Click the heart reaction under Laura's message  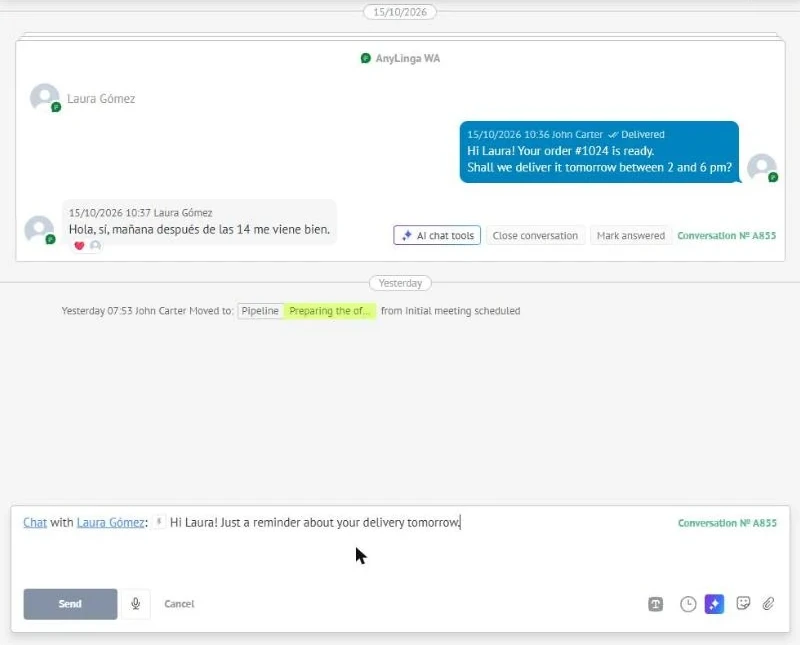tap(79, 245)
